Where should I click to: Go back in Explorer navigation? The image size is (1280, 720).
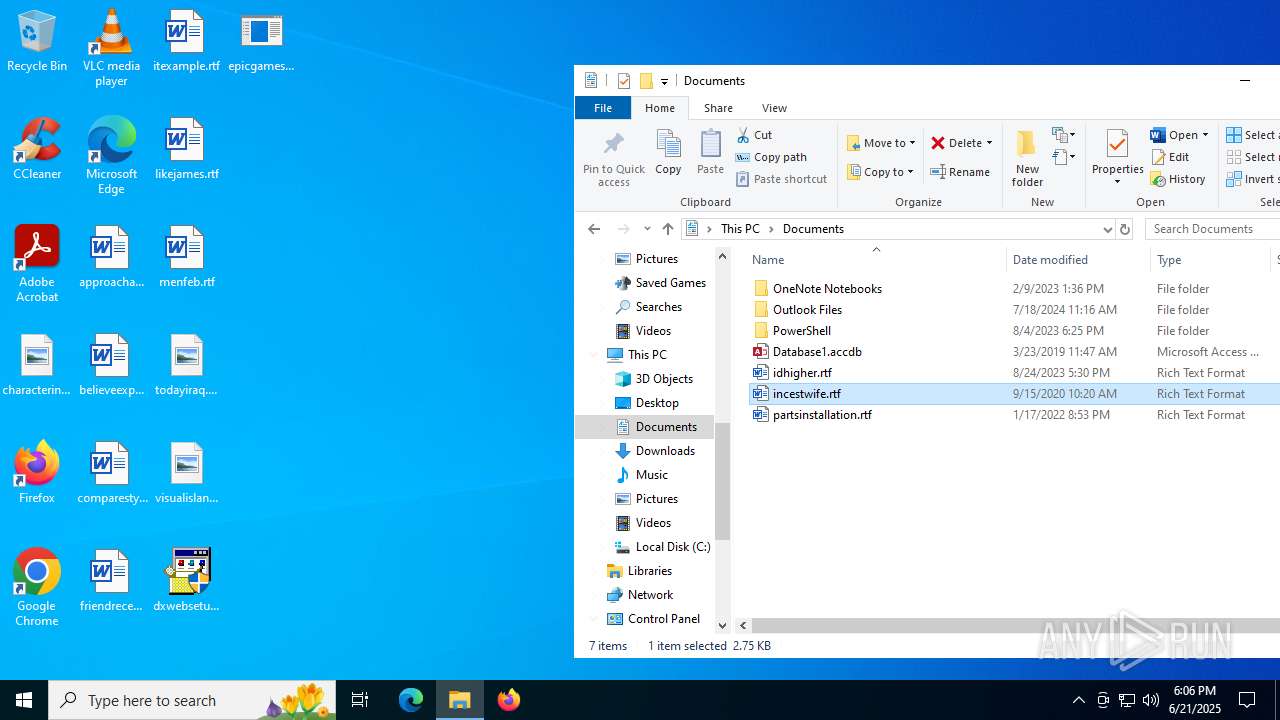coord(594,229)
